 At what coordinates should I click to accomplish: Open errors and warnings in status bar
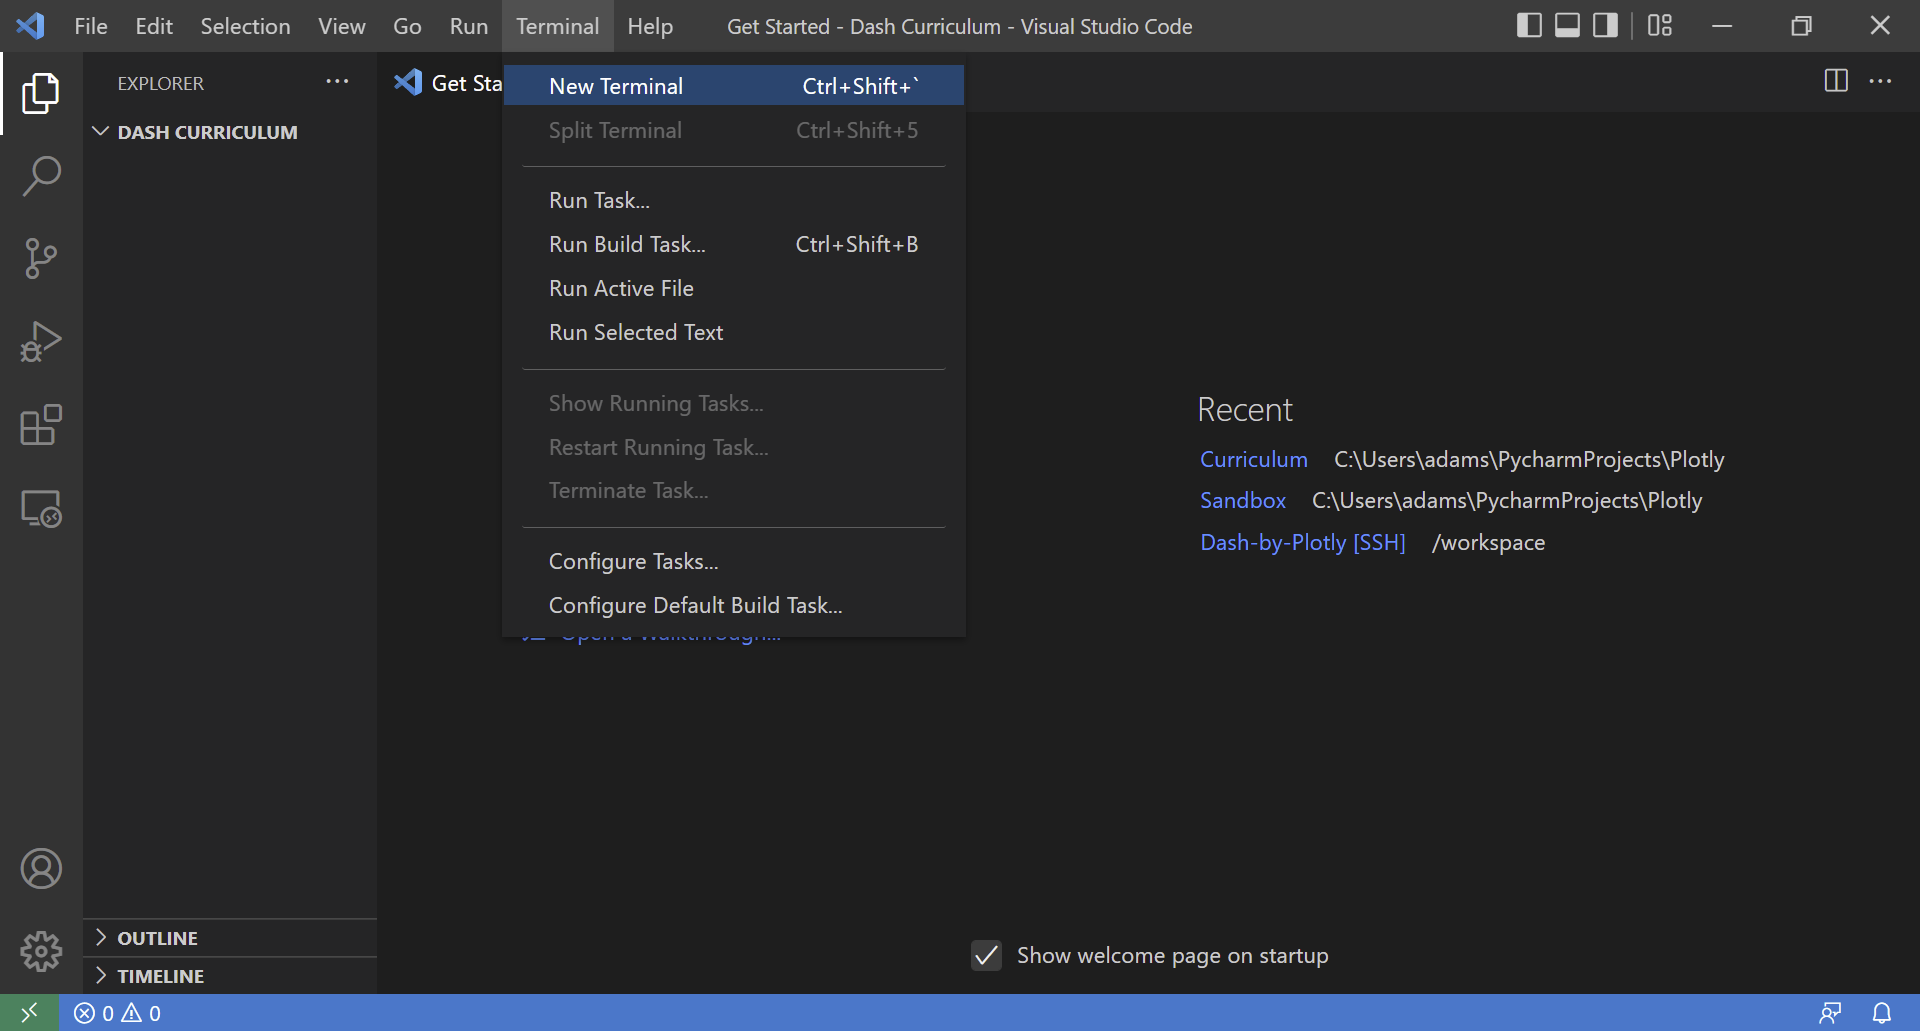tap(118, 1013)
